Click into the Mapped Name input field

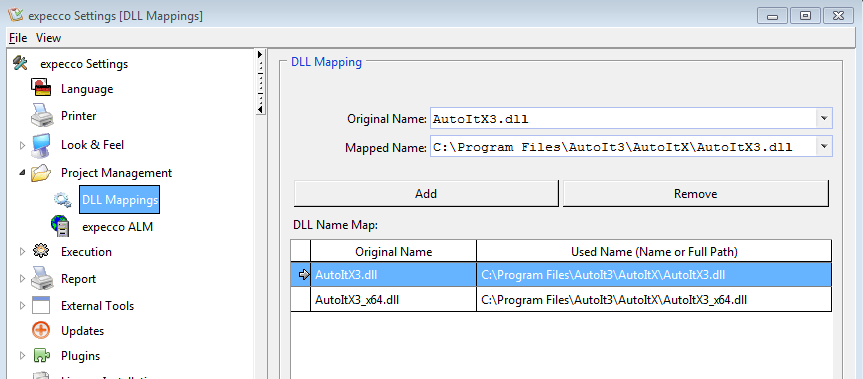coord(623,146)
